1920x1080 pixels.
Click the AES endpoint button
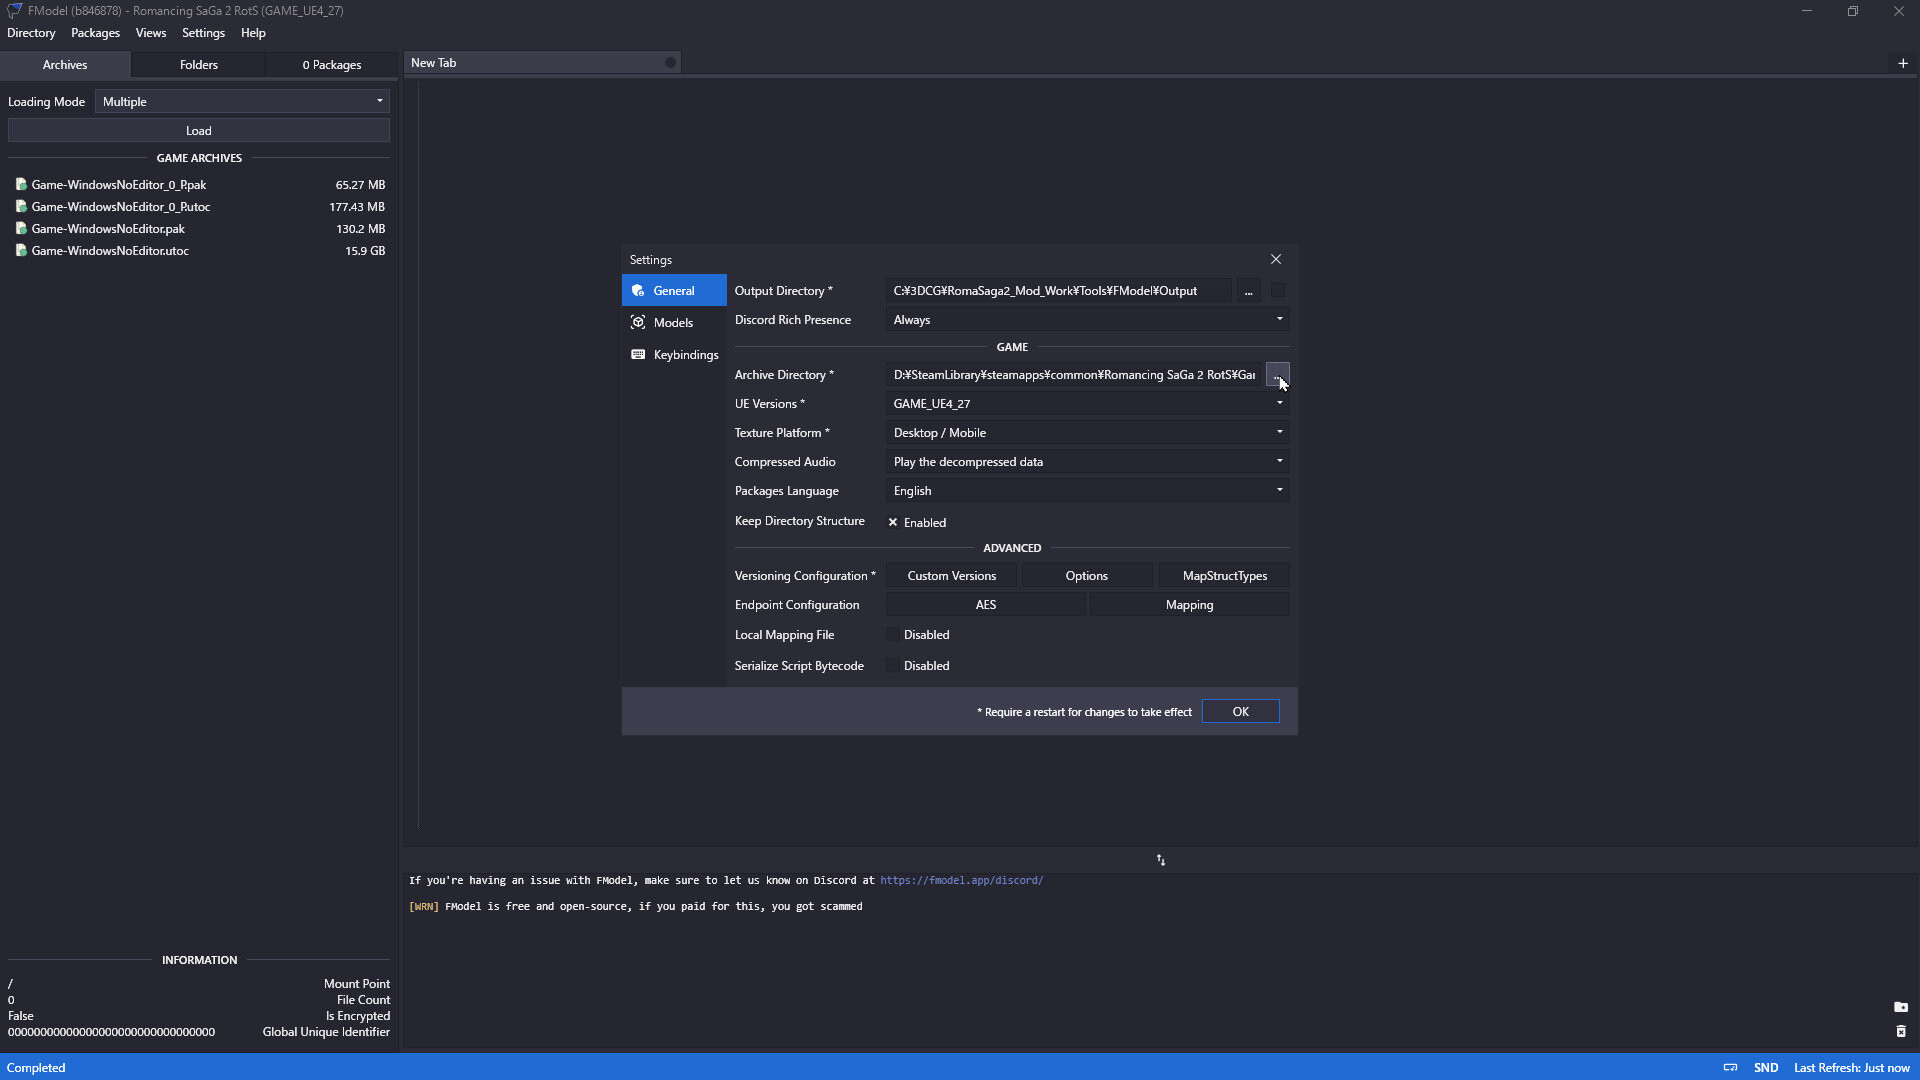985,605
